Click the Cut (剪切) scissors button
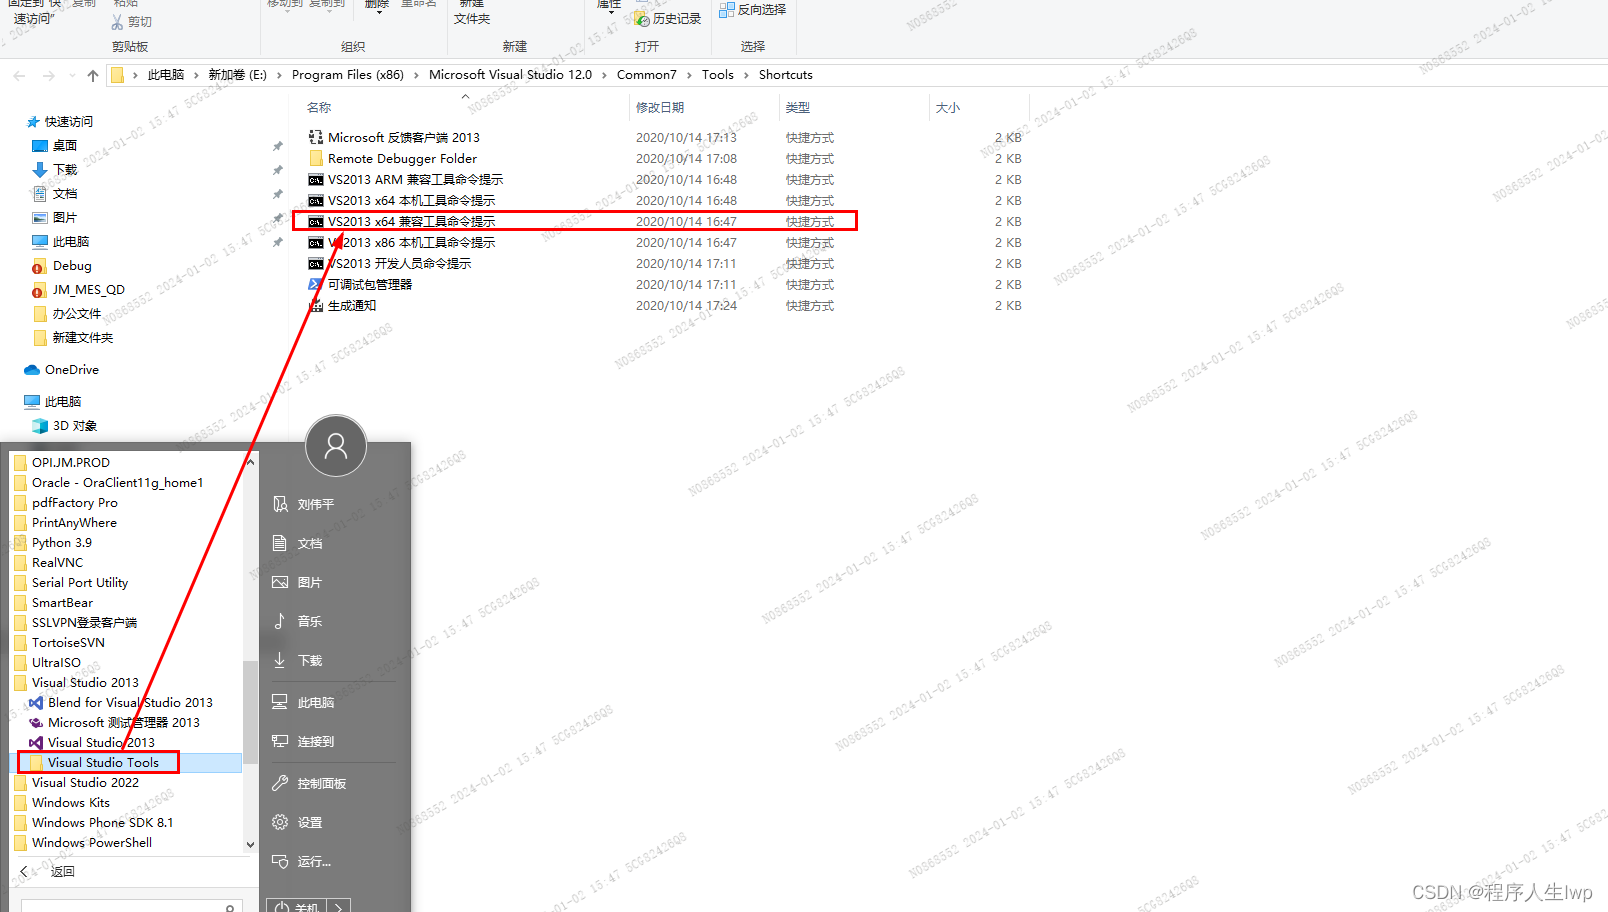The width and height of the screenshot is (1608, 912). click(x=131, y=21)
